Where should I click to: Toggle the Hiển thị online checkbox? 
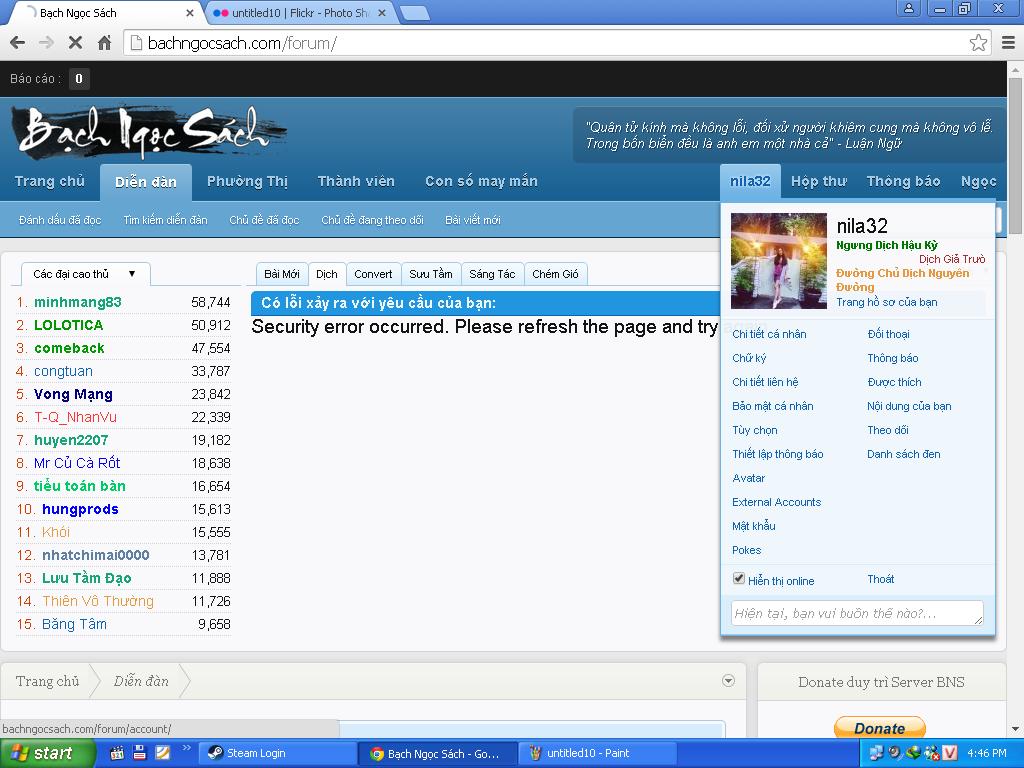click(x=739, y=579)
